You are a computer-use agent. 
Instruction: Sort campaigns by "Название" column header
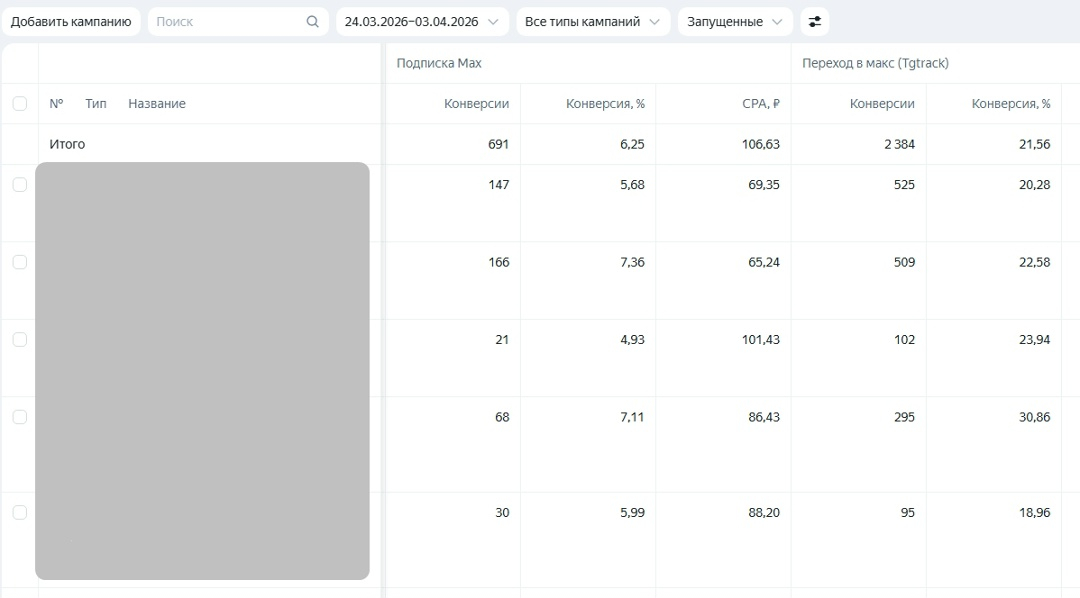[157, 103]
